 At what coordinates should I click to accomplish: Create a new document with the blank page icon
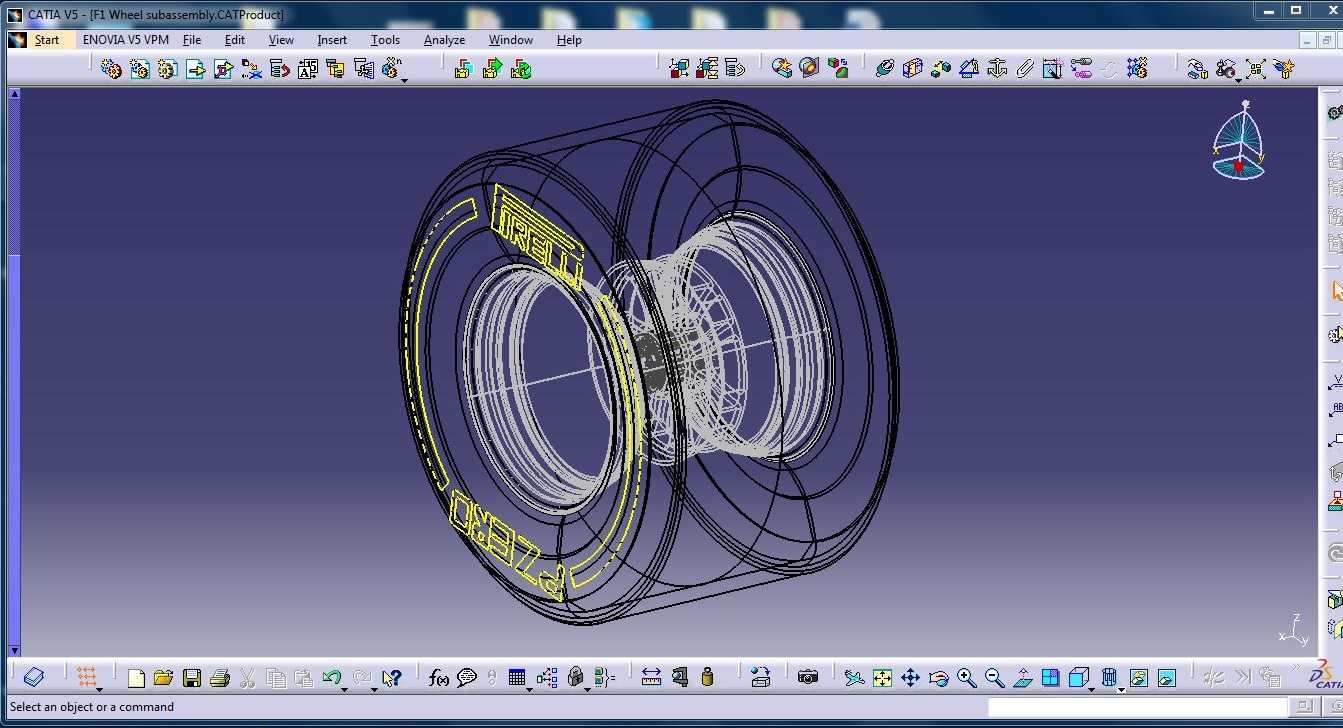(136, 677)
